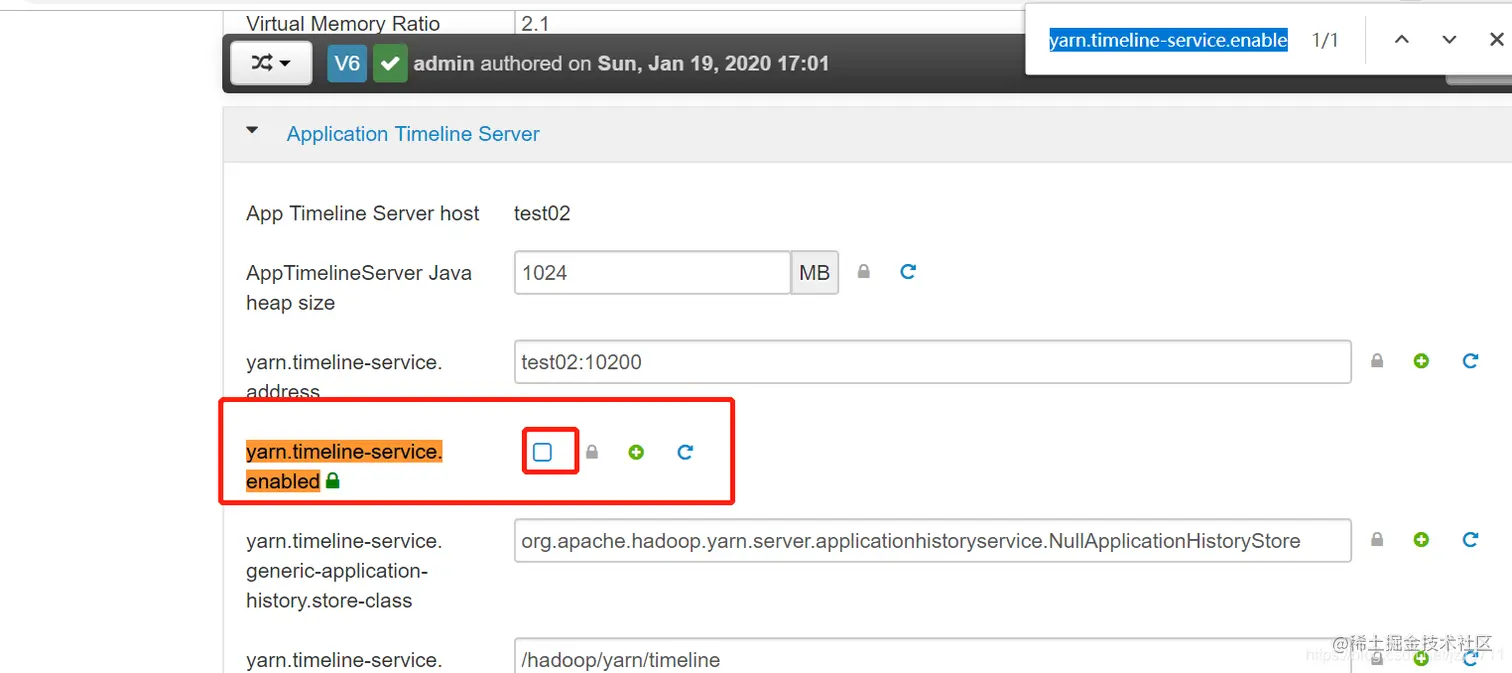Toggle the yarn.timeline-service.enabled checkbox
This screenshot has width=1512, height=673.
pyautogui.click(x=542, y=452)
